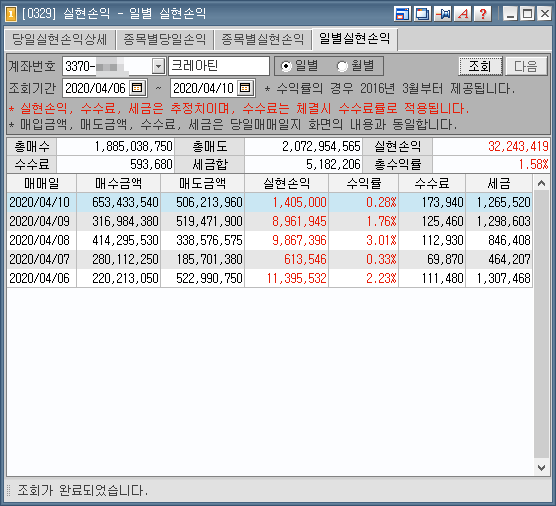Image resolution: width=556 pixels, height=506 pixels.
Task: Click the scrollbar down arrow in table
Action: pyautogui.click(x=541, y=468)
